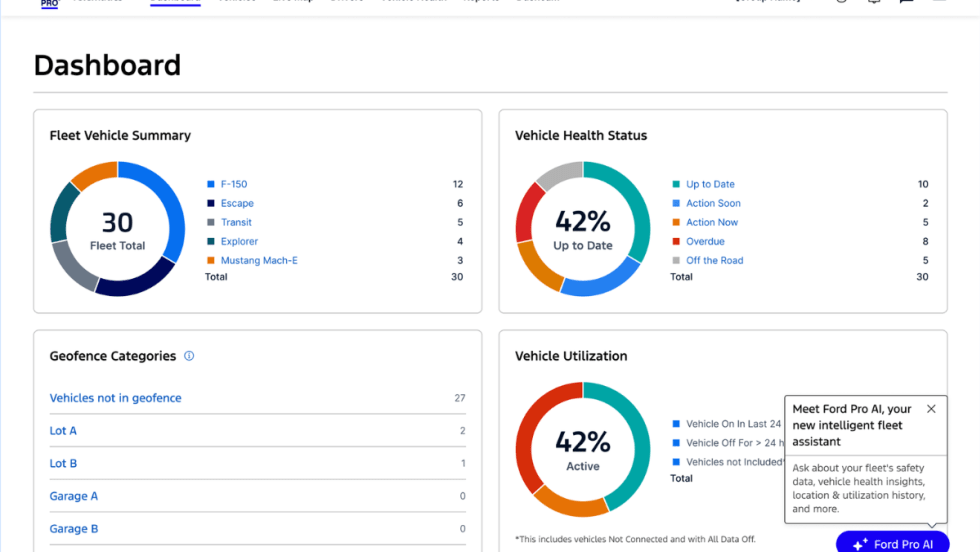The width and height of the screenshot is (980, 552).
Task: Click the F-150 count '12'
Action: (x=458, y=184)
